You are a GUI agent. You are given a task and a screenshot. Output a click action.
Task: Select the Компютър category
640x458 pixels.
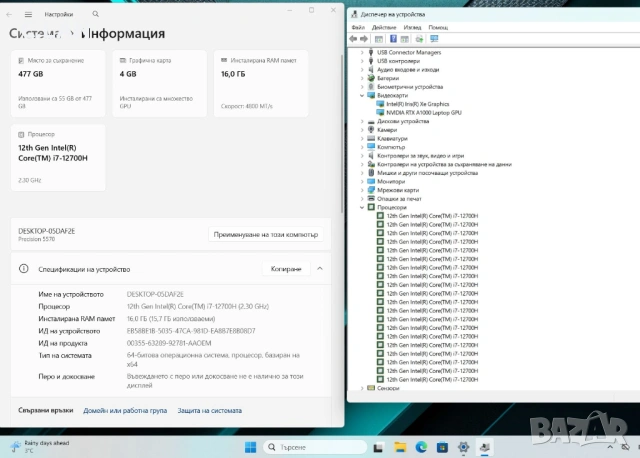point(391,147)
